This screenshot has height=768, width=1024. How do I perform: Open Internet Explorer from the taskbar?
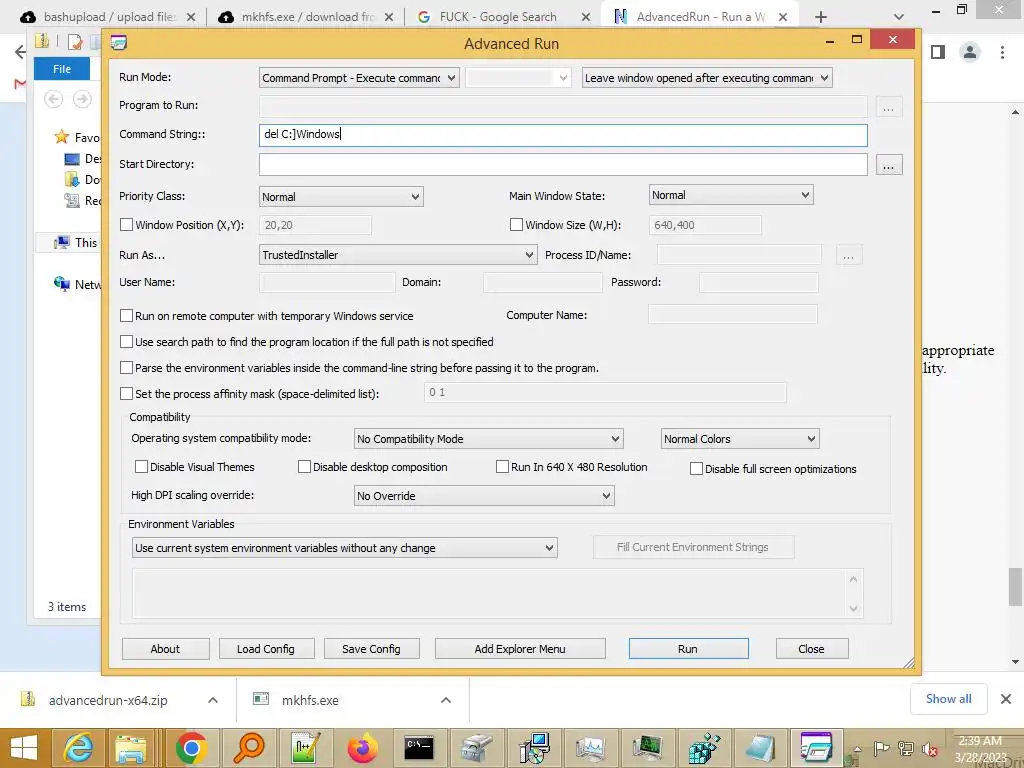coord(78,747)
